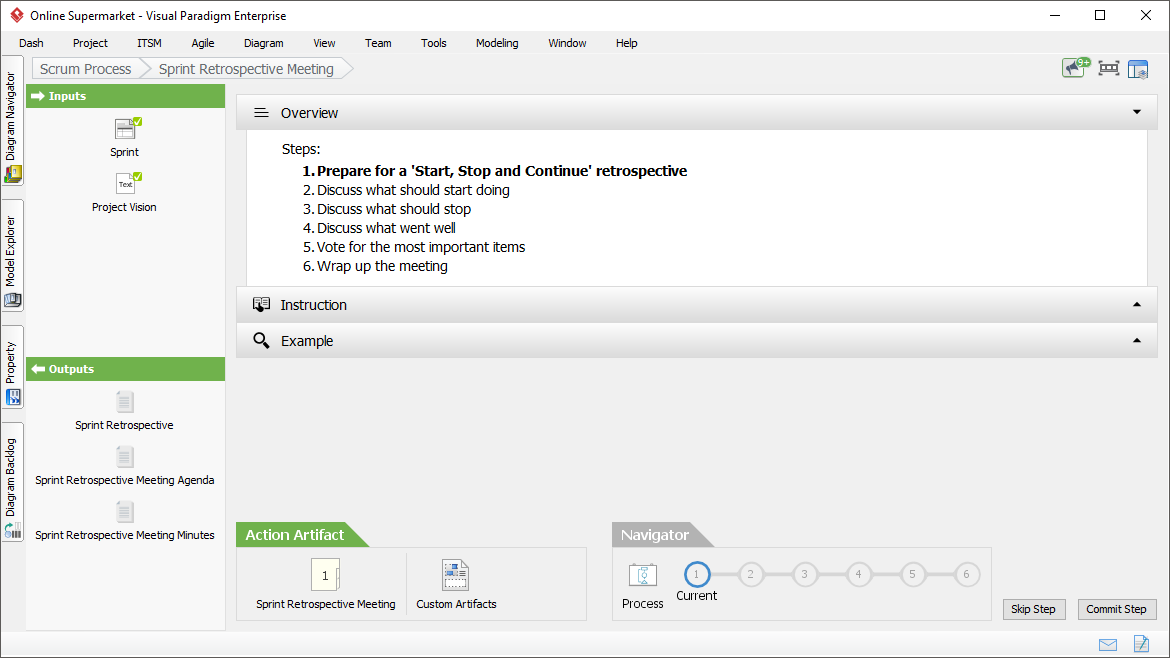Click the Example magnifier icon
1170x658 pixels.
(x=261, y=341)
